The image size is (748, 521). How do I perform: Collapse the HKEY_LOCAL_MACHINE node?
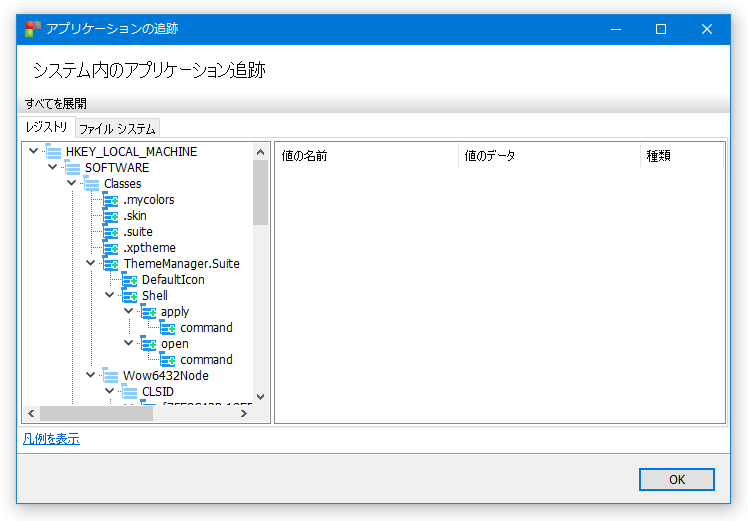tap(33, 151)
